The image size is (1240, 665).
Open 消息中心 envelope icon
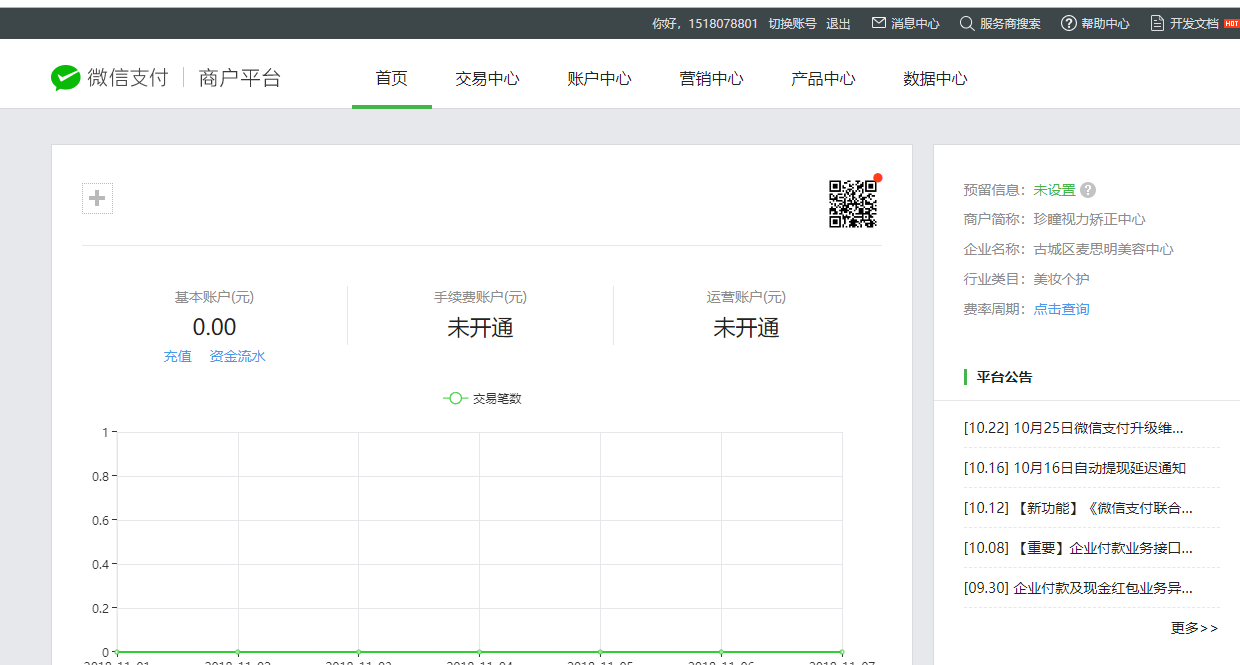click(879, 23)
